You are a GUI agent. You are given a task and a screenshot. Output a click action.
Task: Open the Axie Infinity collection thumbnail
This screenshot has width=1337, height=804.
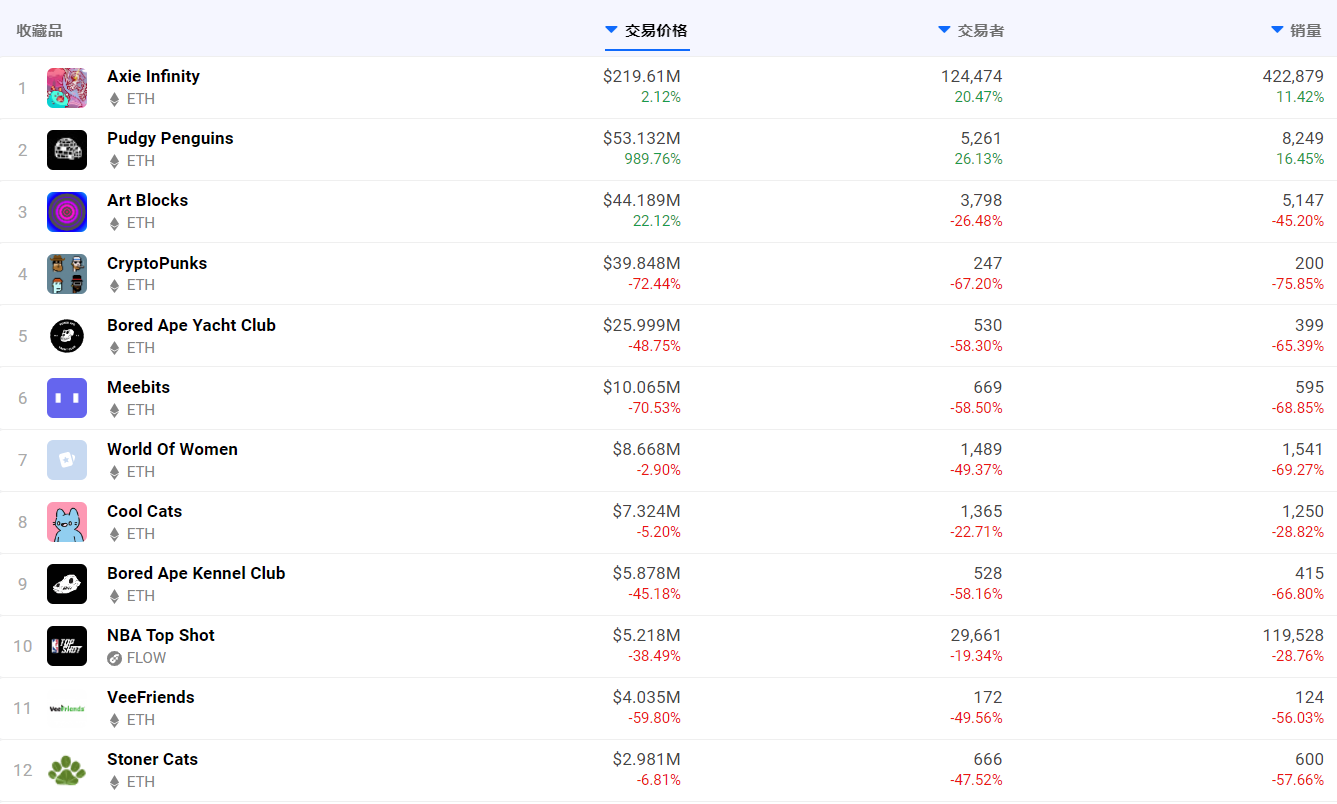pos(67,88)
